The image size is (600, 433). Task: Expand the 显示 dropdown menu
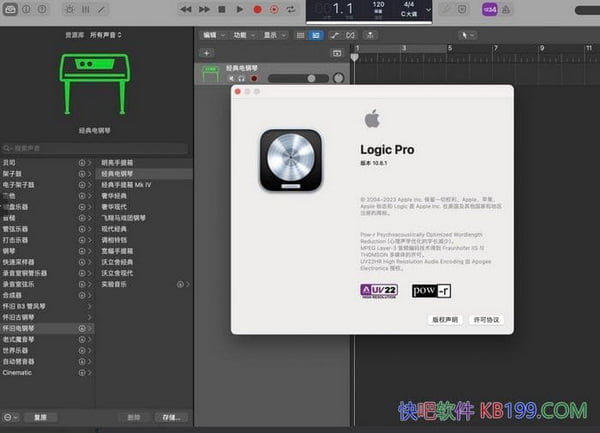coord(273,34)
